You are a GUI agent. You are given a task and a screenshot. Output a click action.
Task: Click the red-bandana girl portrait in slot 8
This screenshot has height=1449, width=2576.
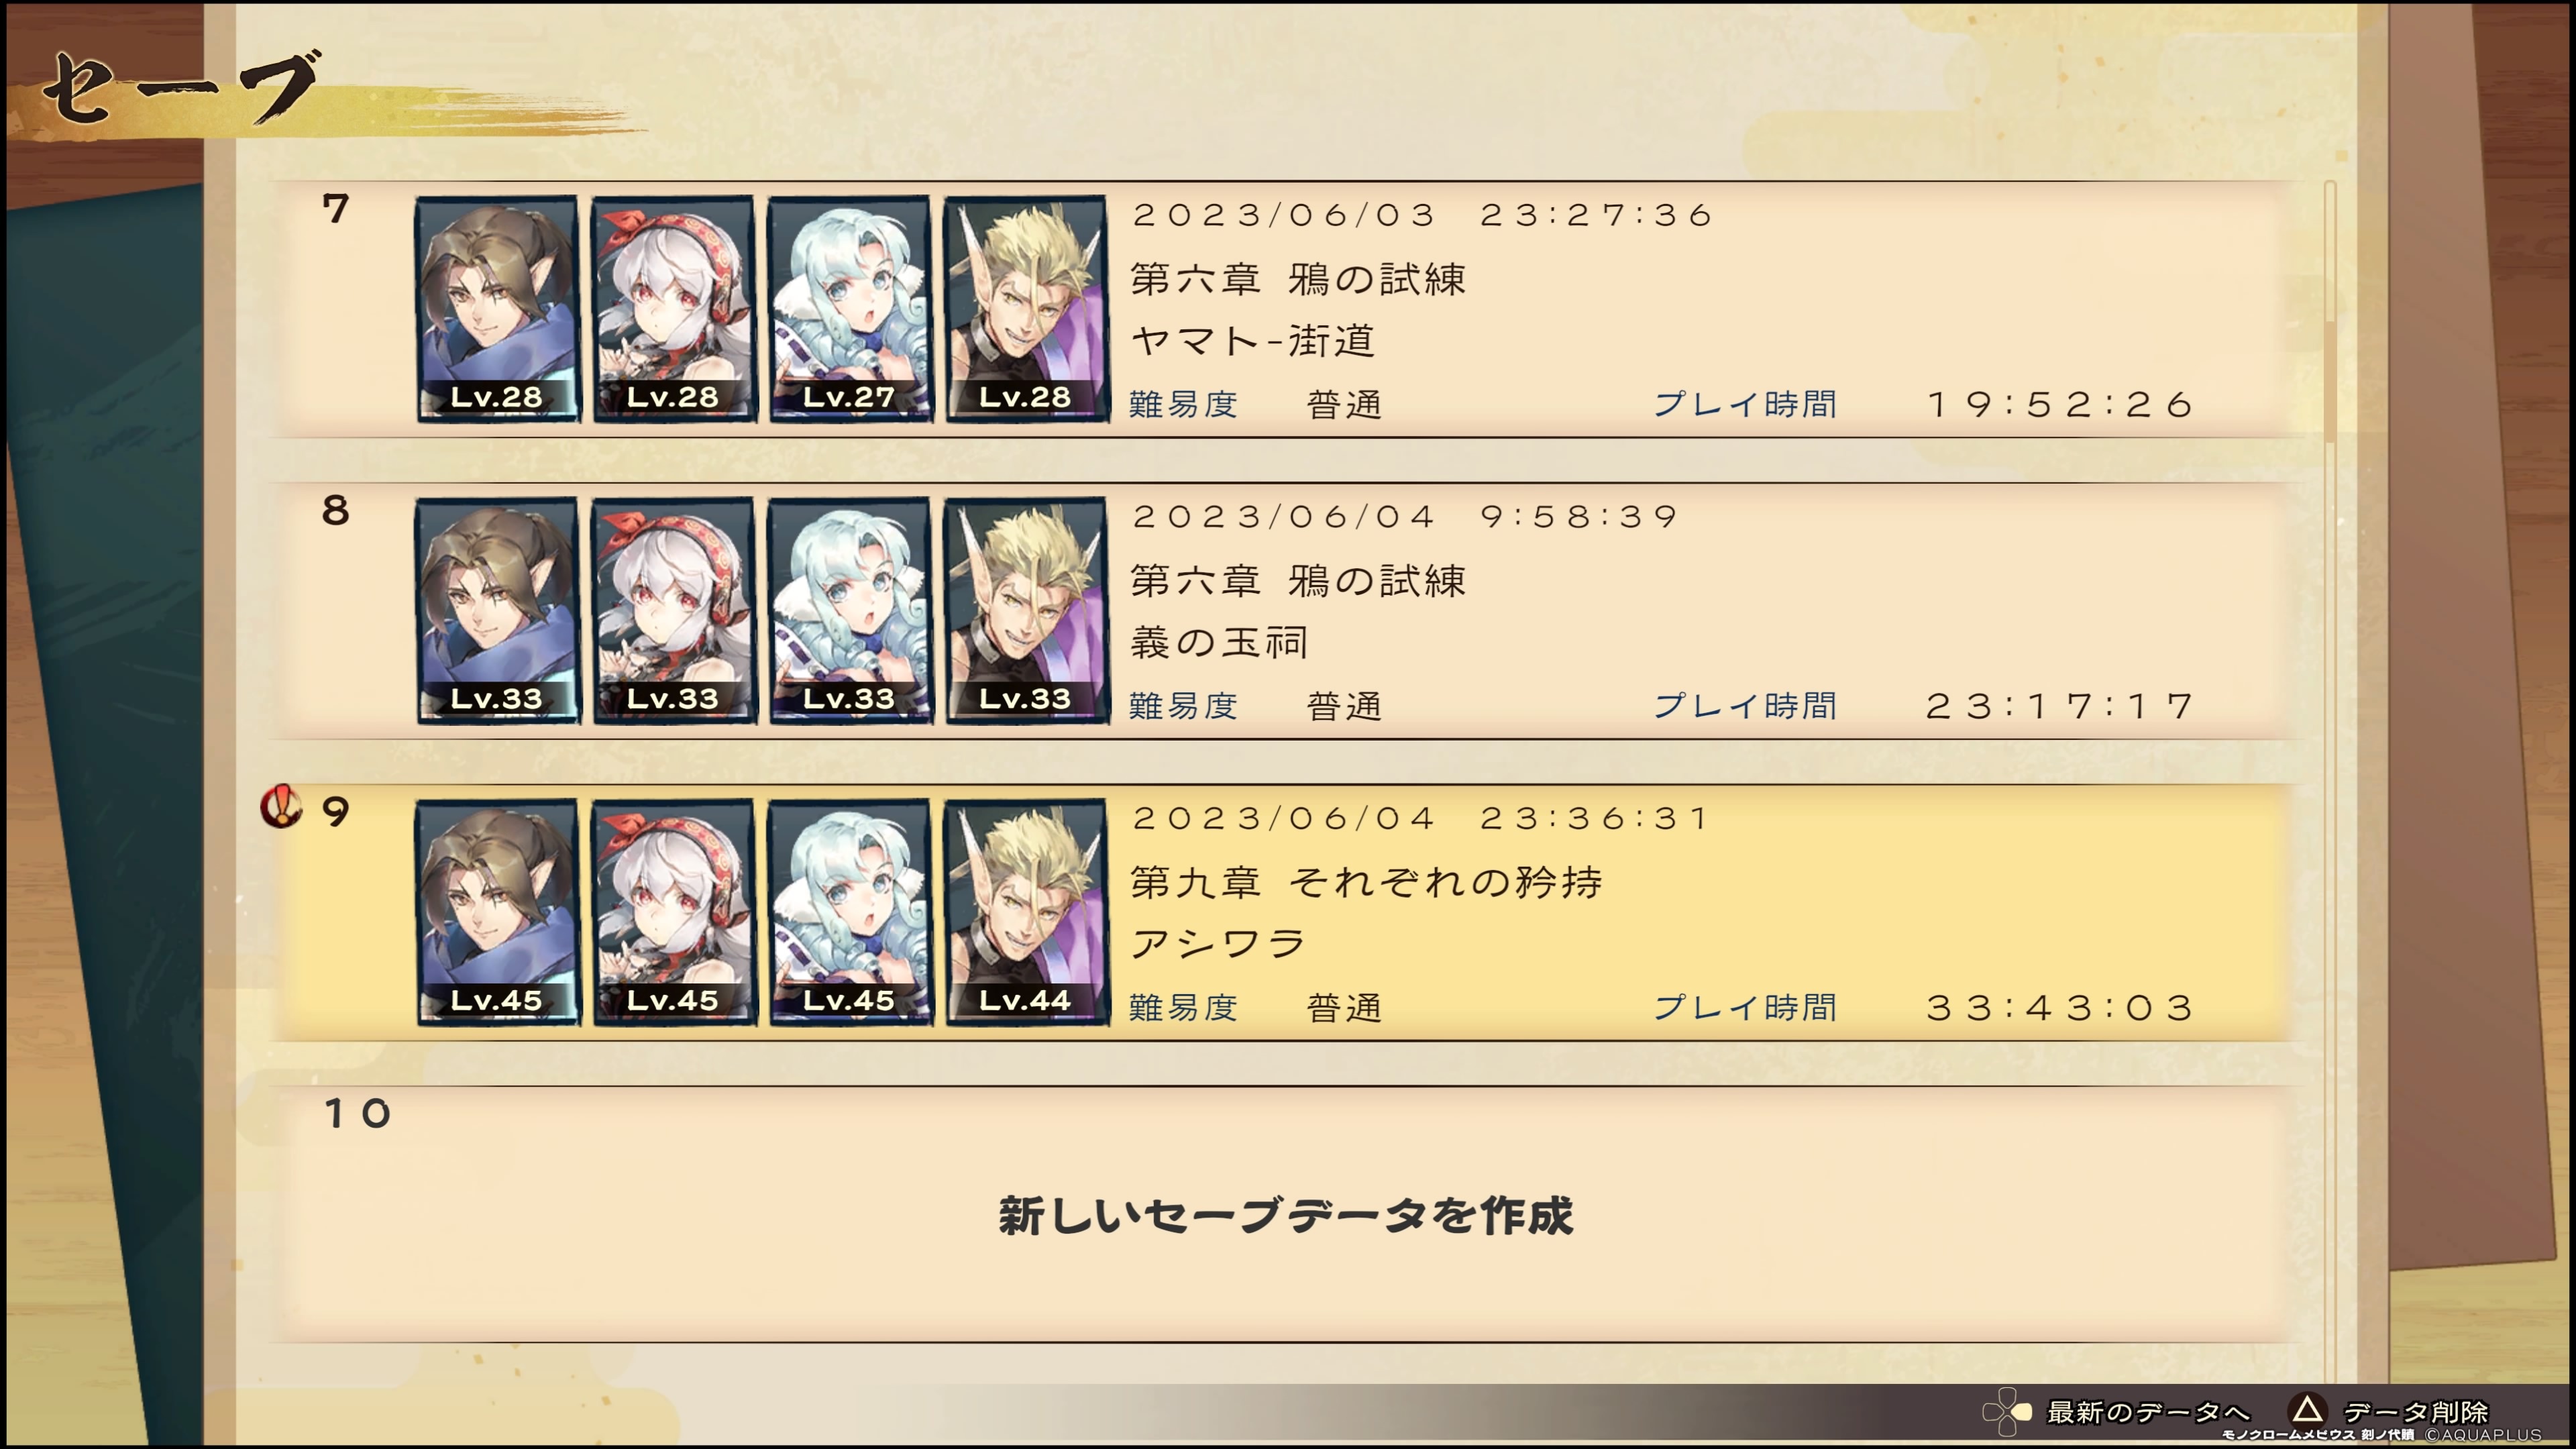coord(673,610)
